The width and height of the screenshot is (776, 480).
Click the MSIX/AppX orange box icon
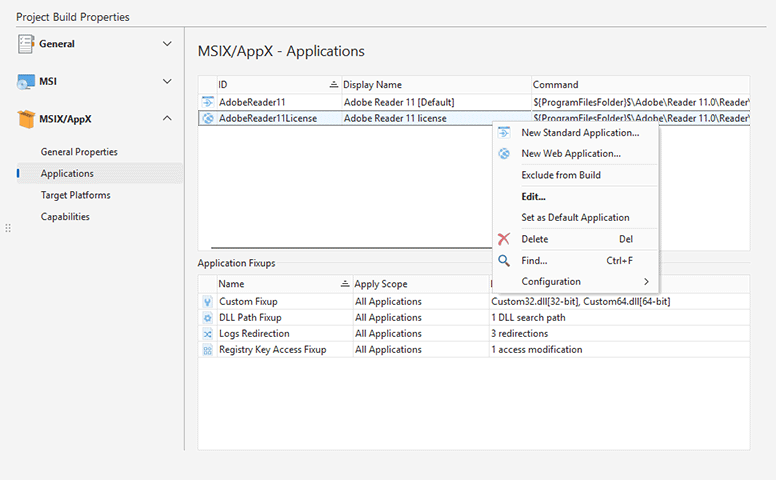click(26, 119)
